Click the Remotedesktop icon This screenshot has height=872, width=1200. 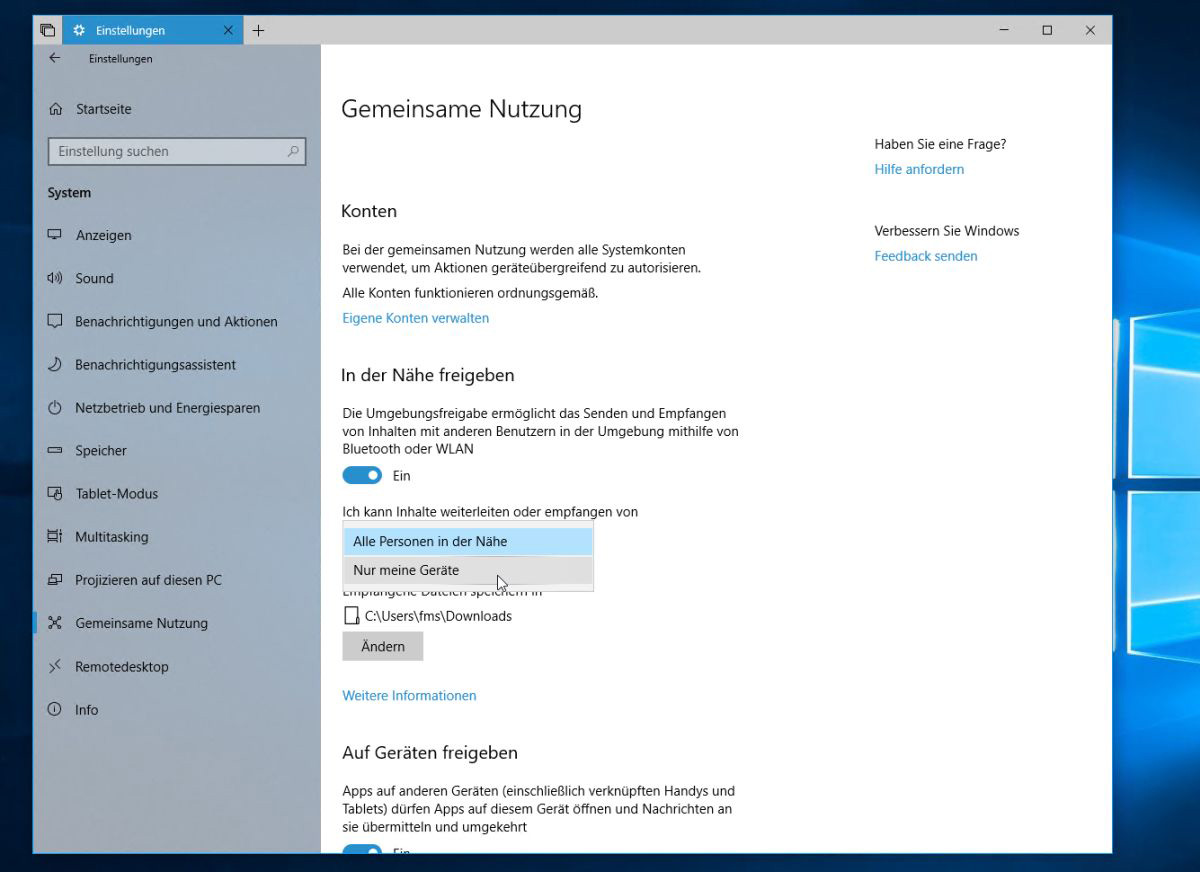53,666
